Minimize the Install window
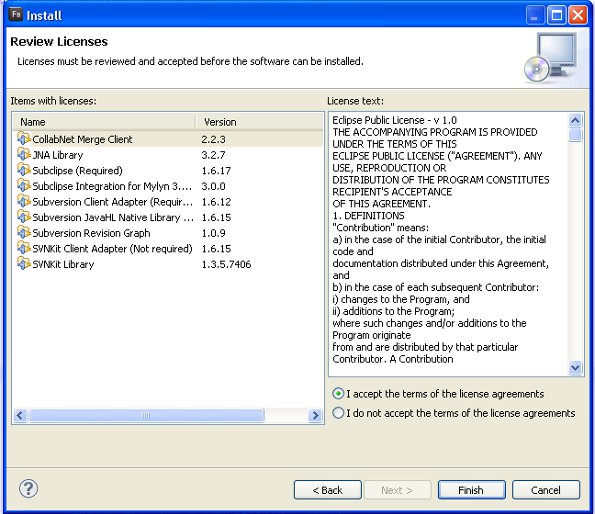The width and height of the screenshot is (595, 514). coord(535,15)
